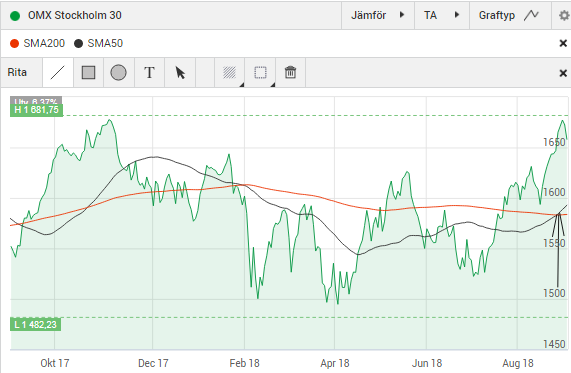Close the Rita drawing toolbar

pyautogui.click(x=563, y=73)
